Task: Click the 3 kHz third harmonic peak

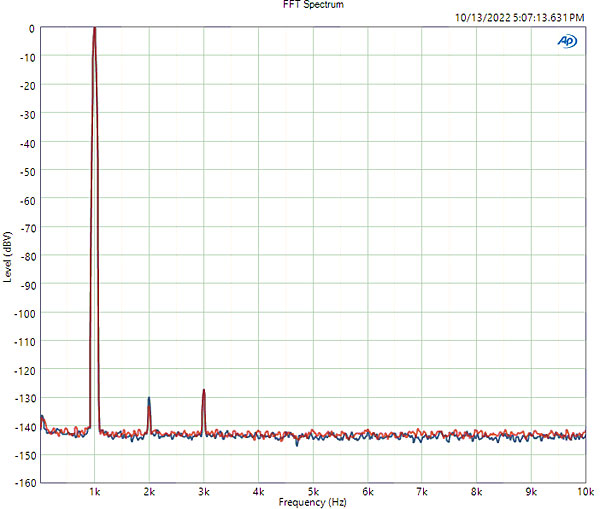Action: pyautogui.click(x=203, y=391)
